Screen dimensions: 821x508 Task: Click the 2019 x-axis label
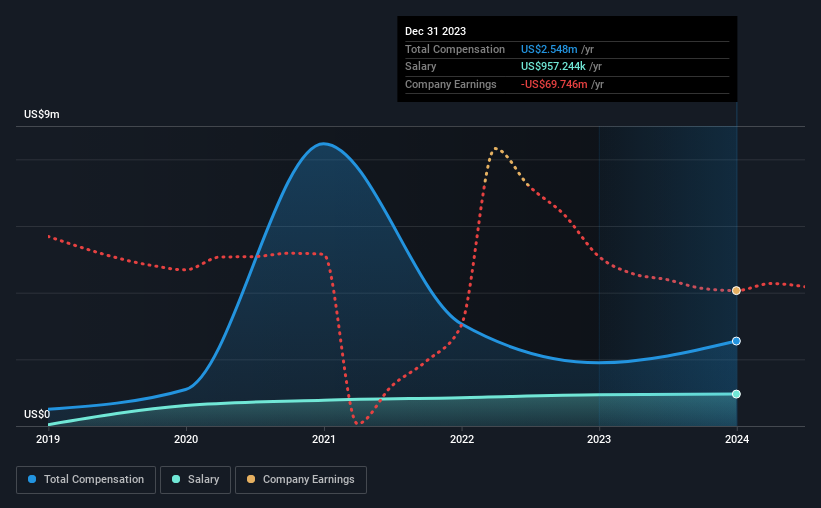[48, 439]
